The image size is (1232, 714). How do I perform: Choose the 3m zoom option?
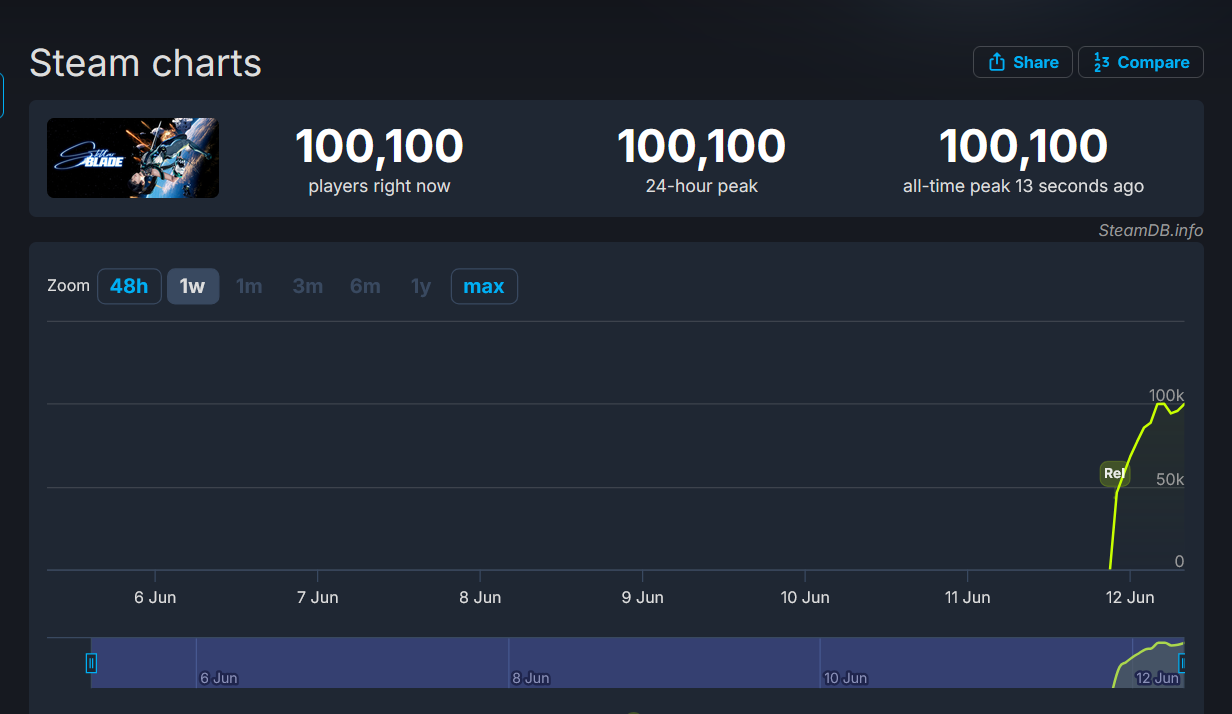tap(307, 286)
